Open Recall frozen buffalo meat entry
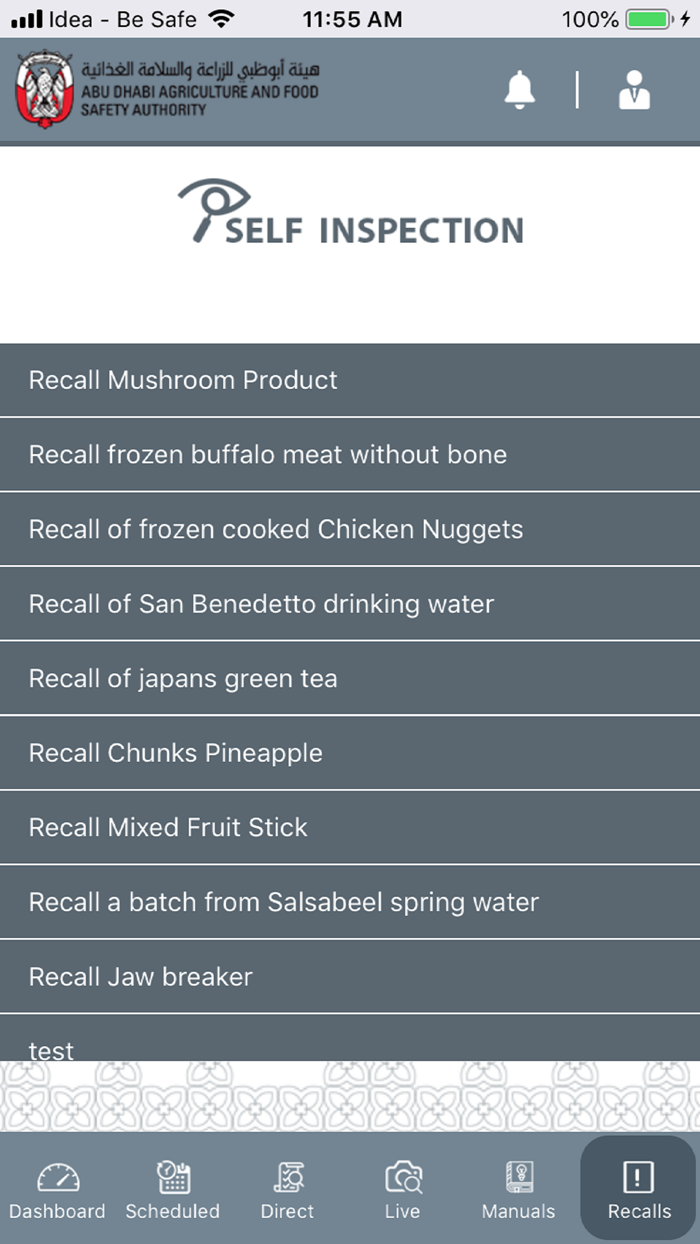 350,455
